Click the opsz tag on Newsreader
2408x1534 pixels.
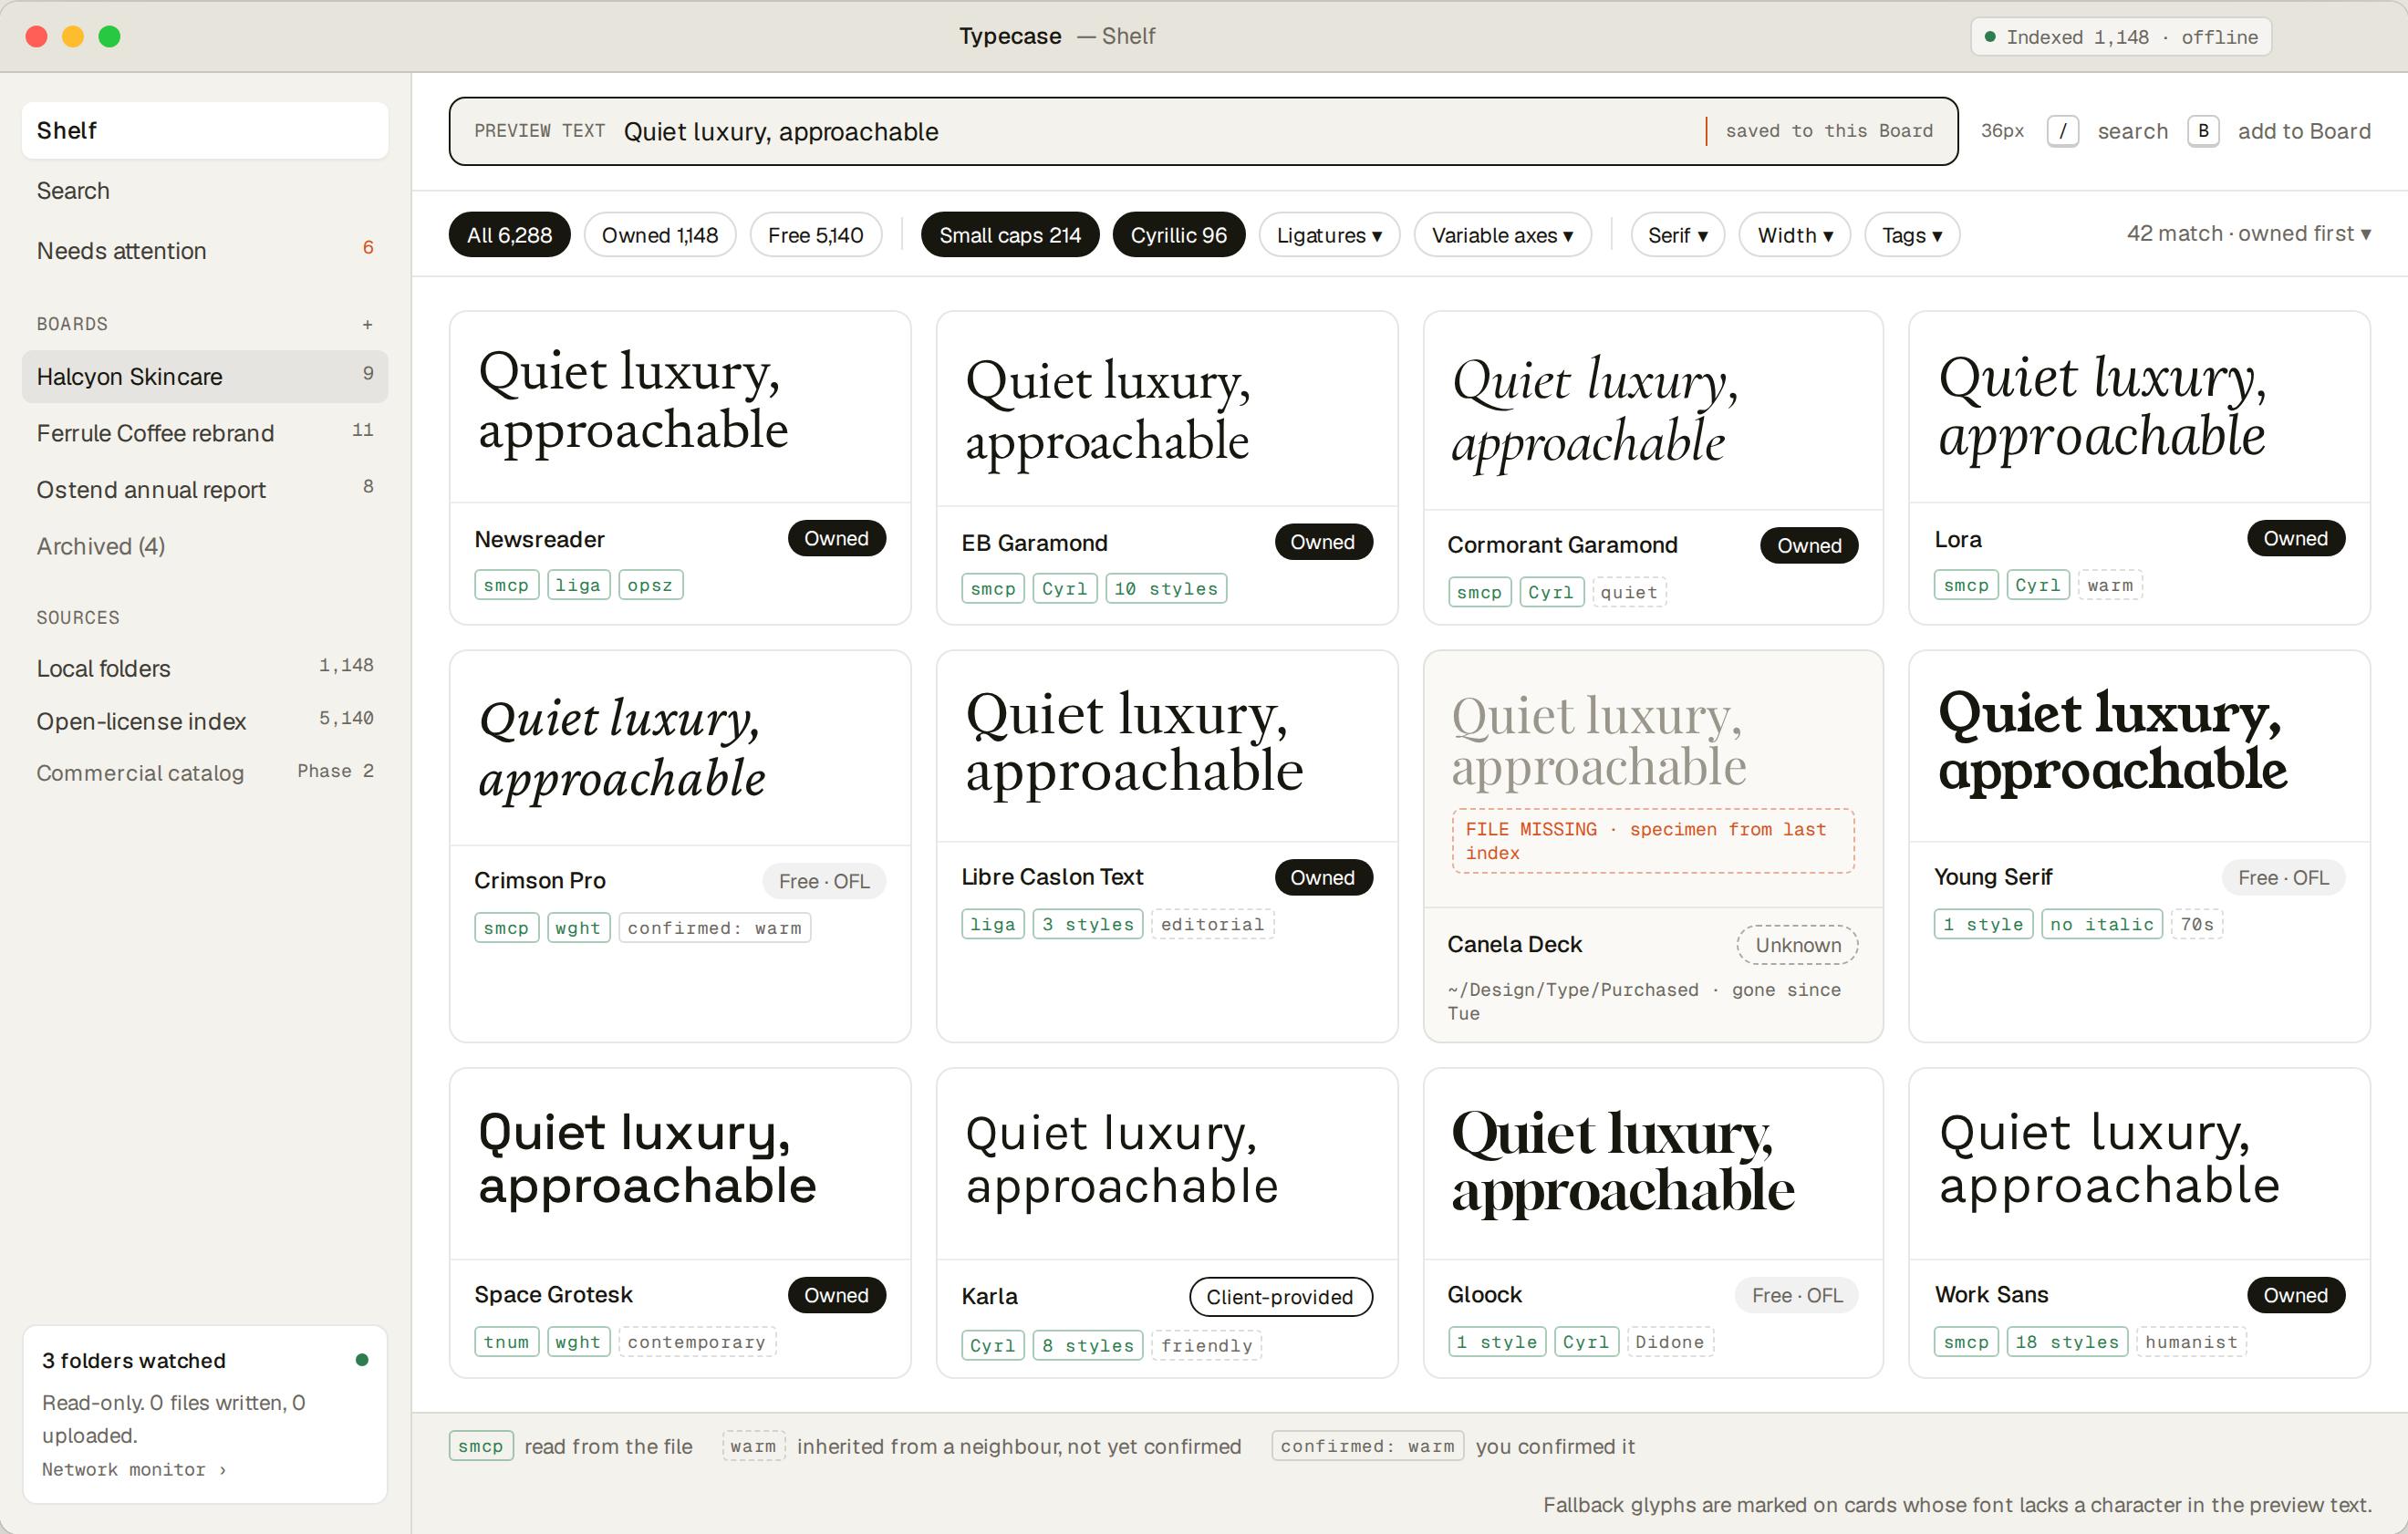pos(650,585)
